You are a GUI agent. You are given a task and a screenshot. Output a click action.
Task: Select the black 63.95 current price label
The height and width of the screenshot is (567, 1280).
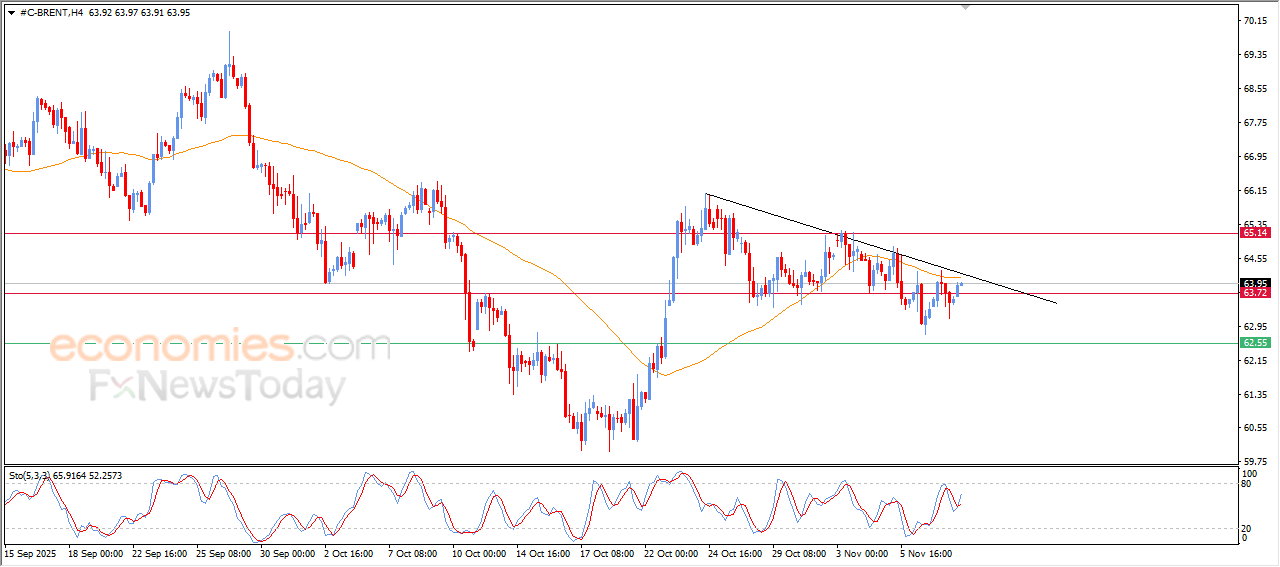1254,283
